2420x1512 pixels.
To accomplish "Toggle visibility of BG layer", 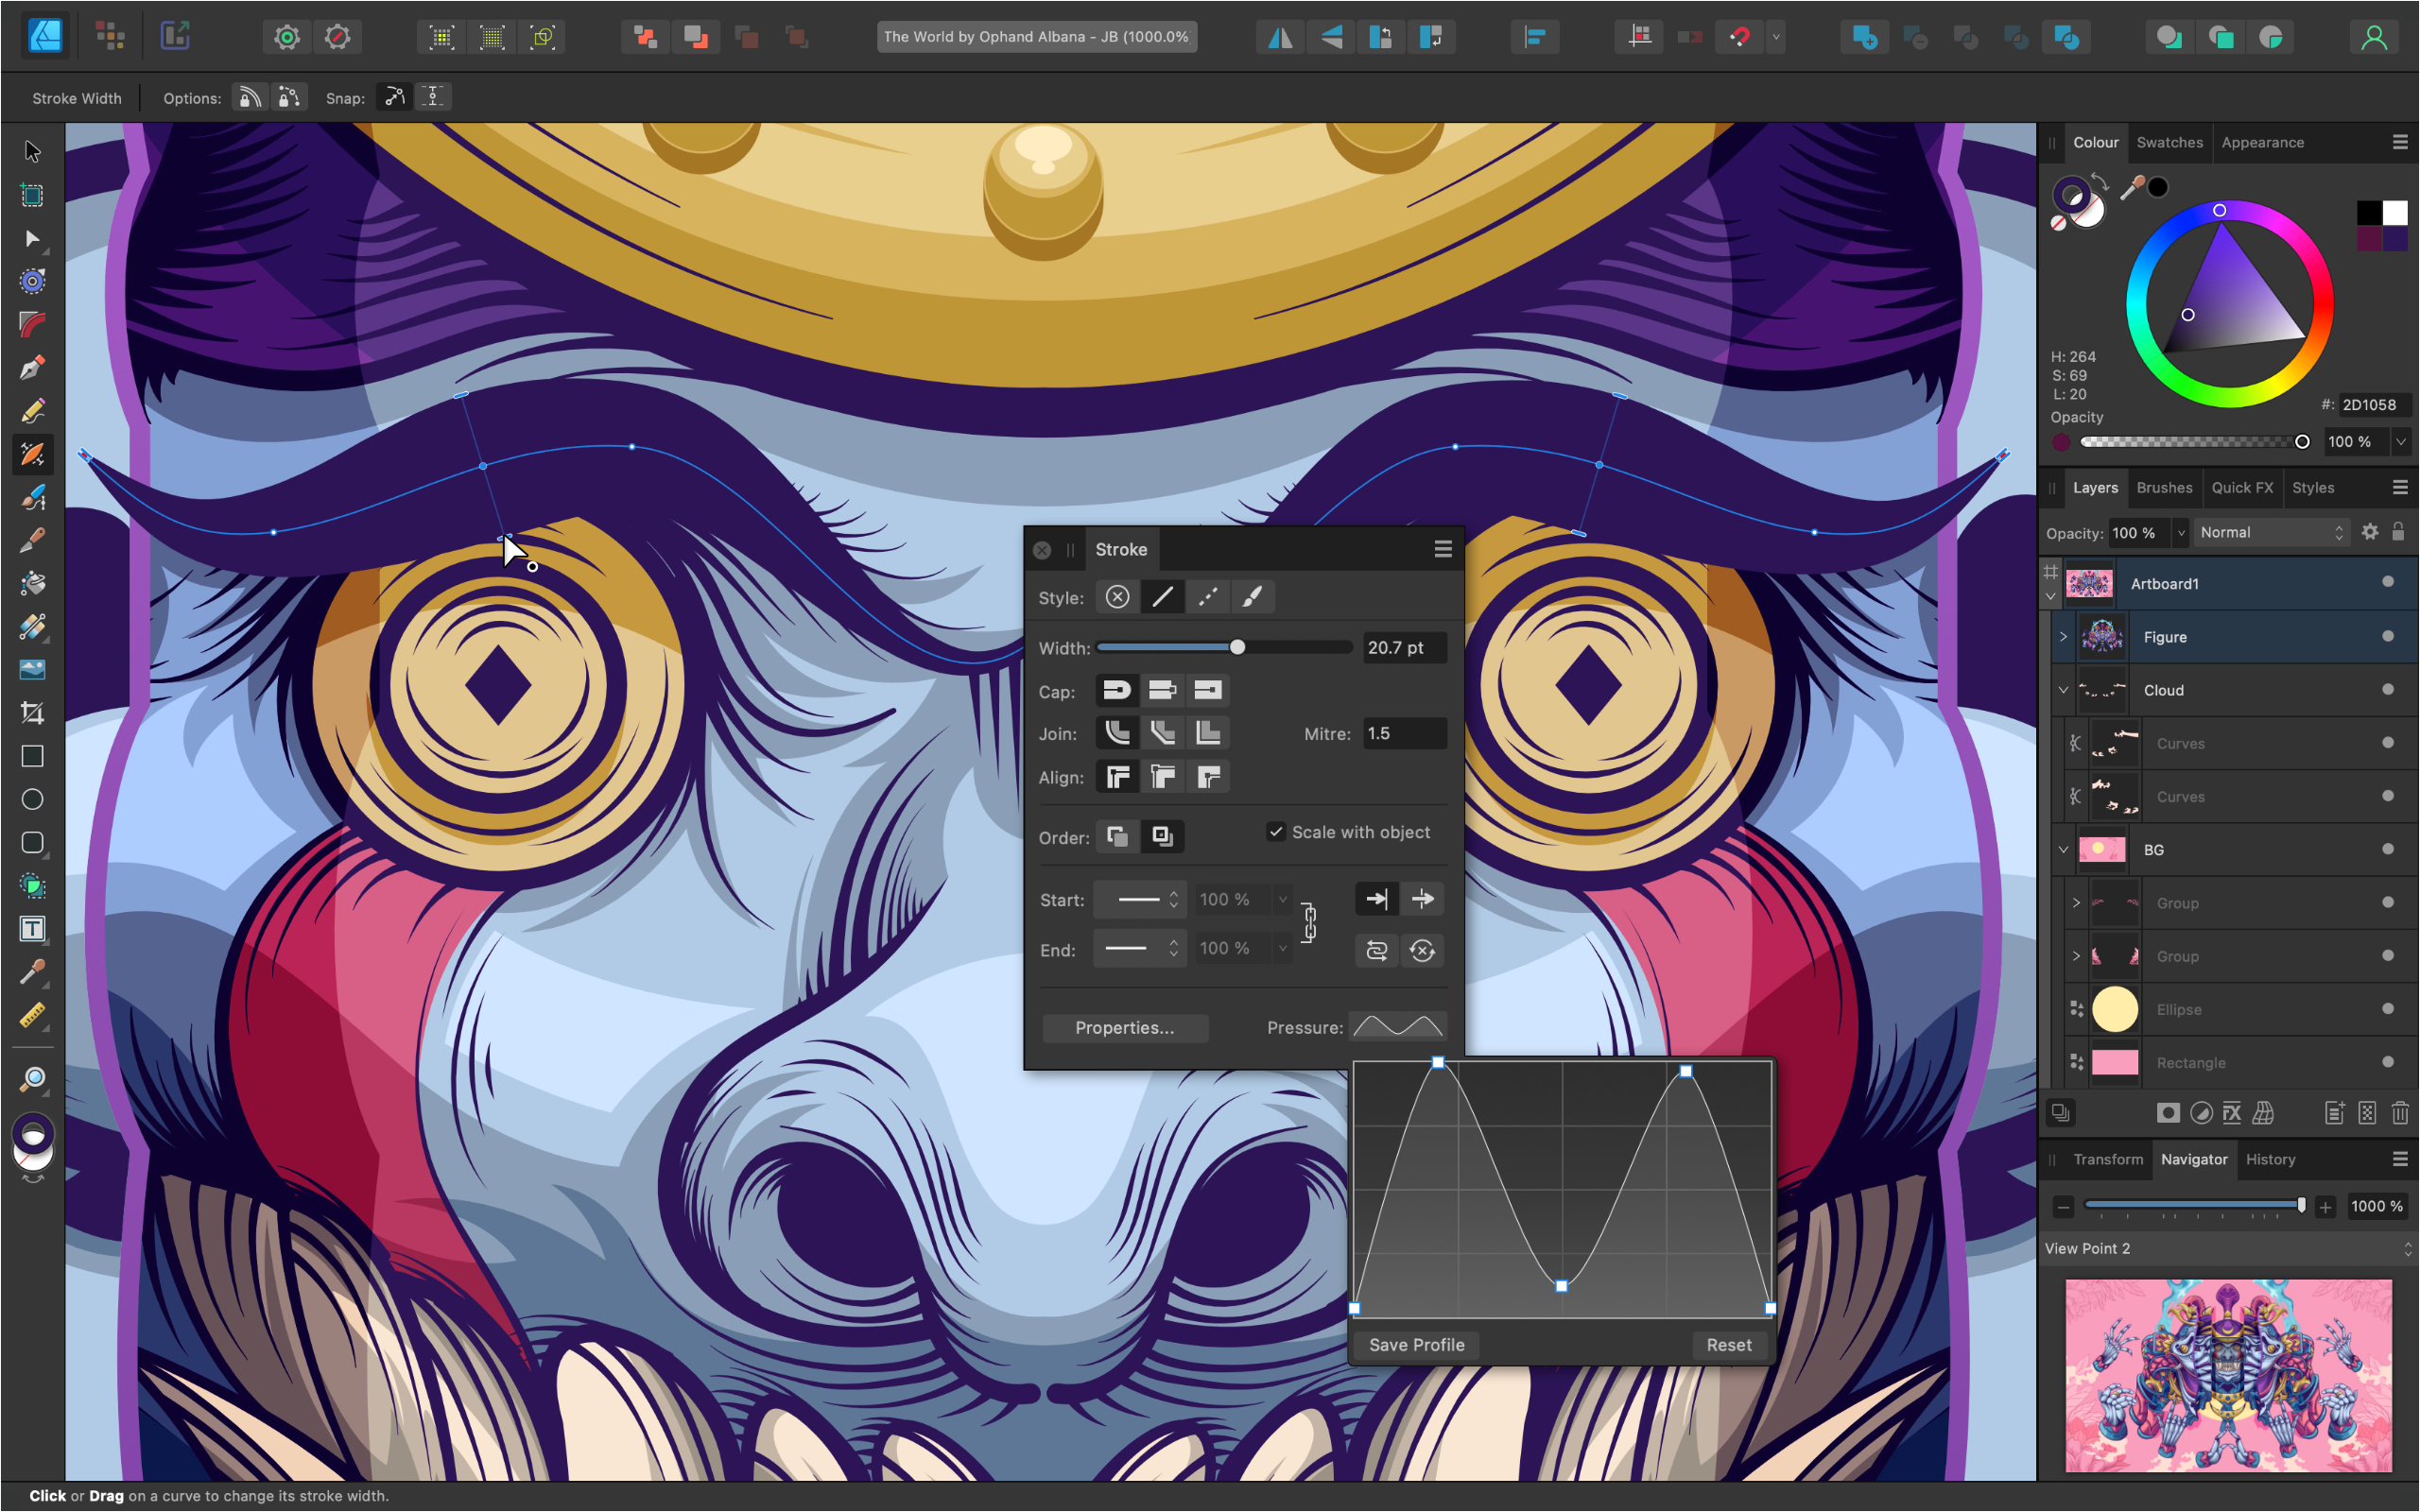I will 2387,849.
